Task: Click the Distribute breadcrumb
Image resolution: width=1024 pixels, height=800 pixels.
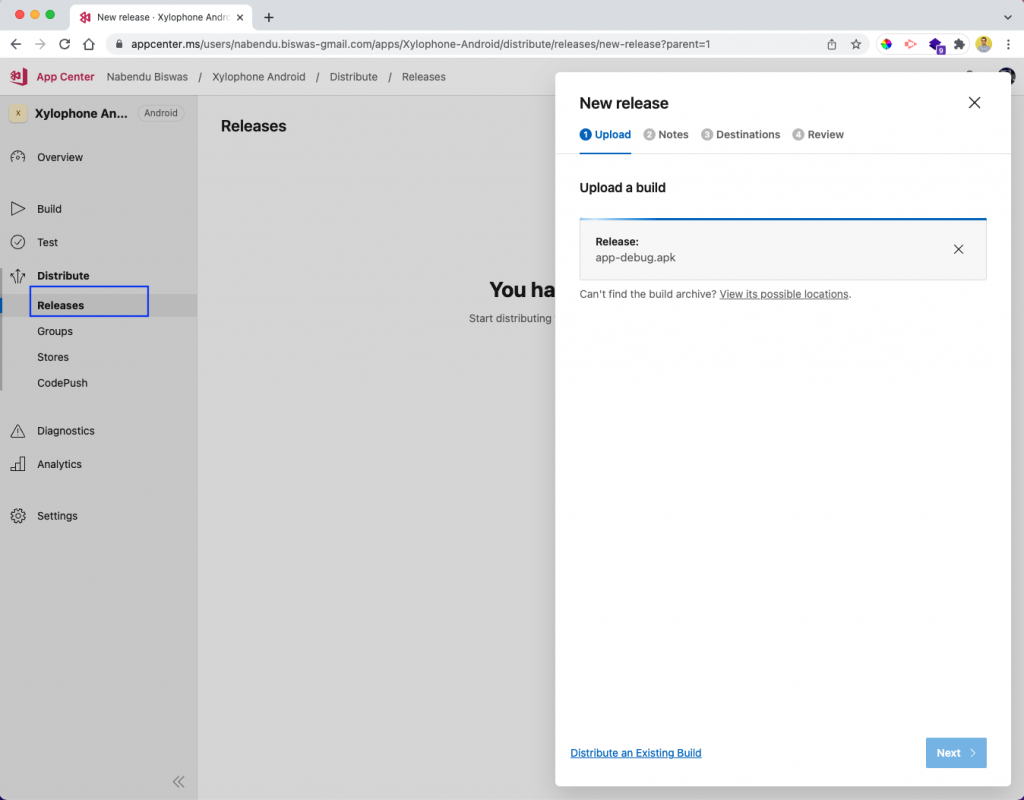Action: pyautogui.click(x=353, y=76)
